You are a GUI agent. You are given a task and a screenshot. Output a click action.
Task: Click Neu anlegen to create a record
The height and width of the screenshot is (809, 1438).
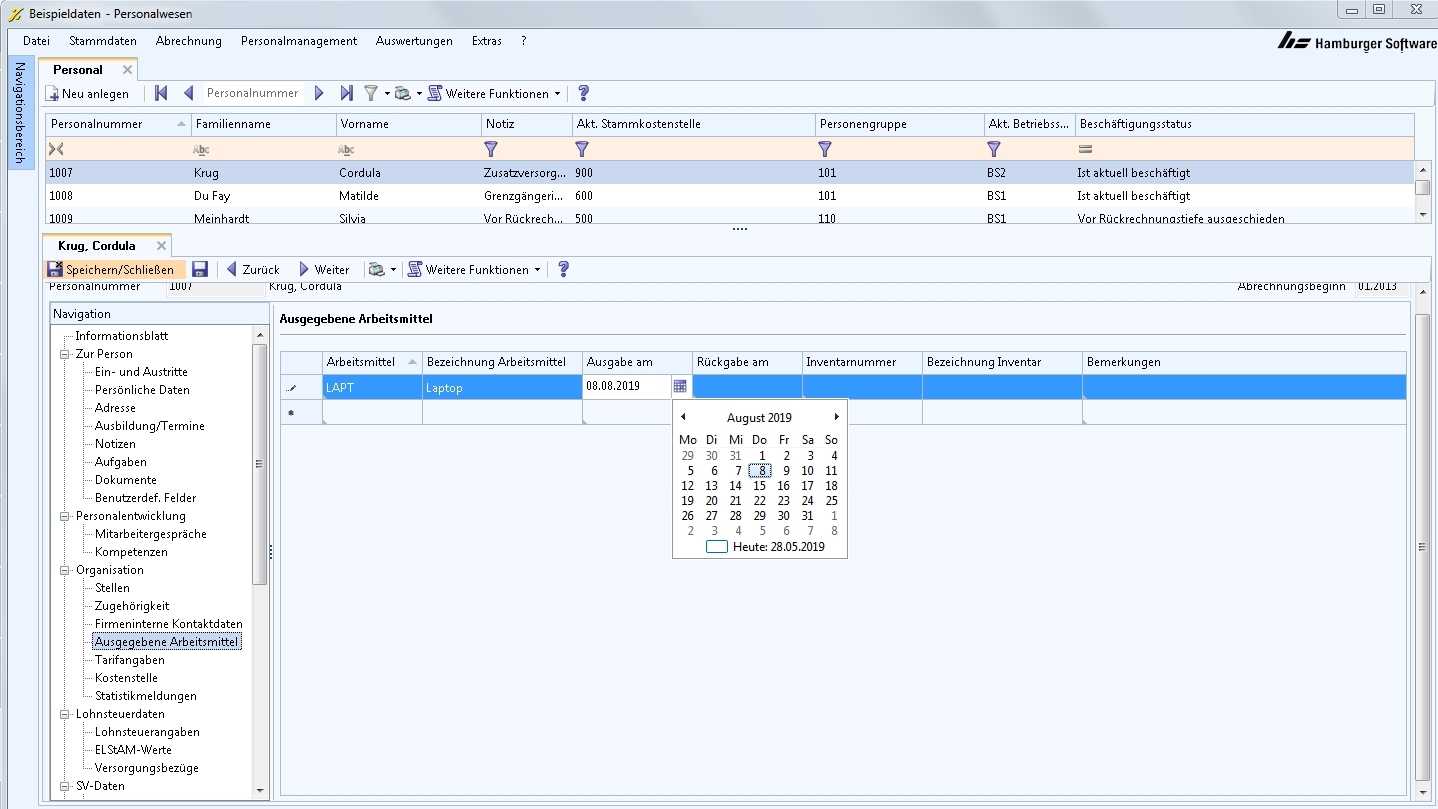click(x=87, y=93)
